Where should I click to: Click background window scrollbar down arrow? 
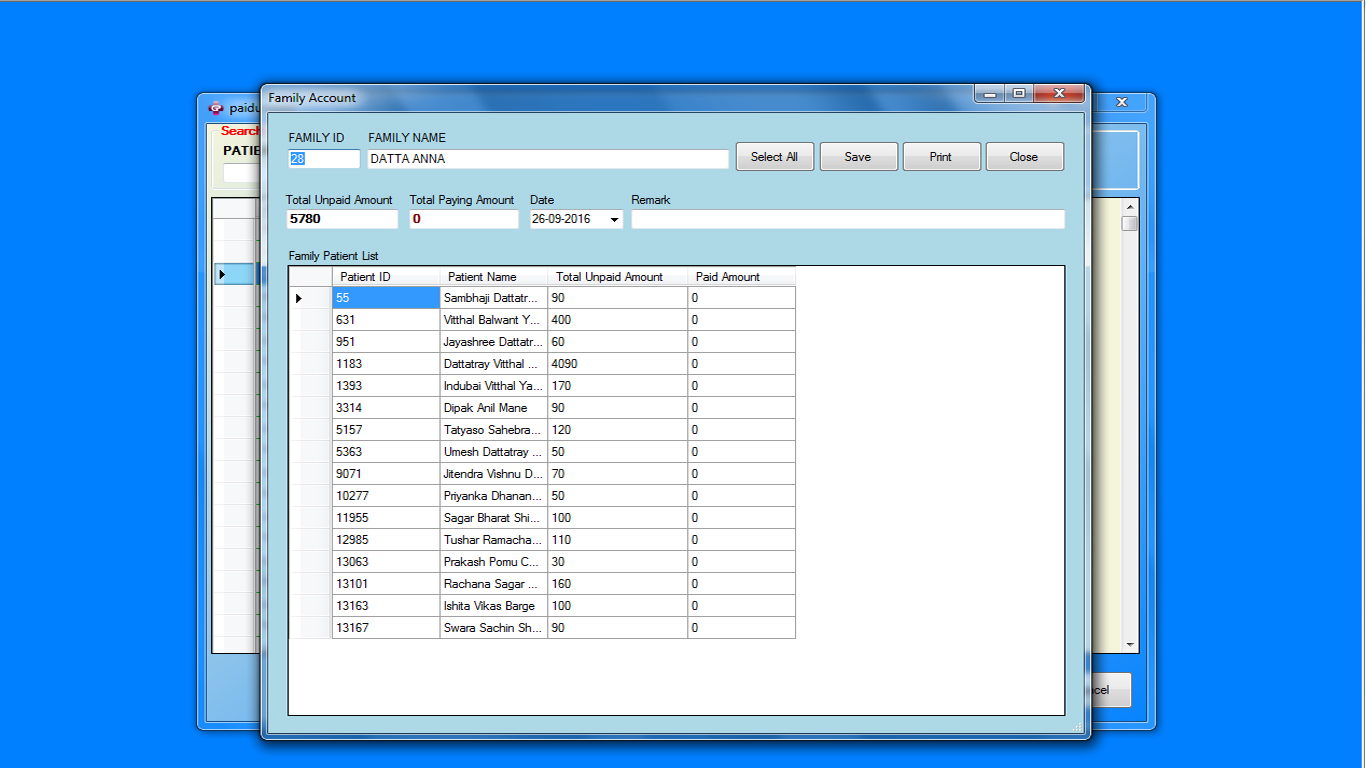tap(1130, 646)
